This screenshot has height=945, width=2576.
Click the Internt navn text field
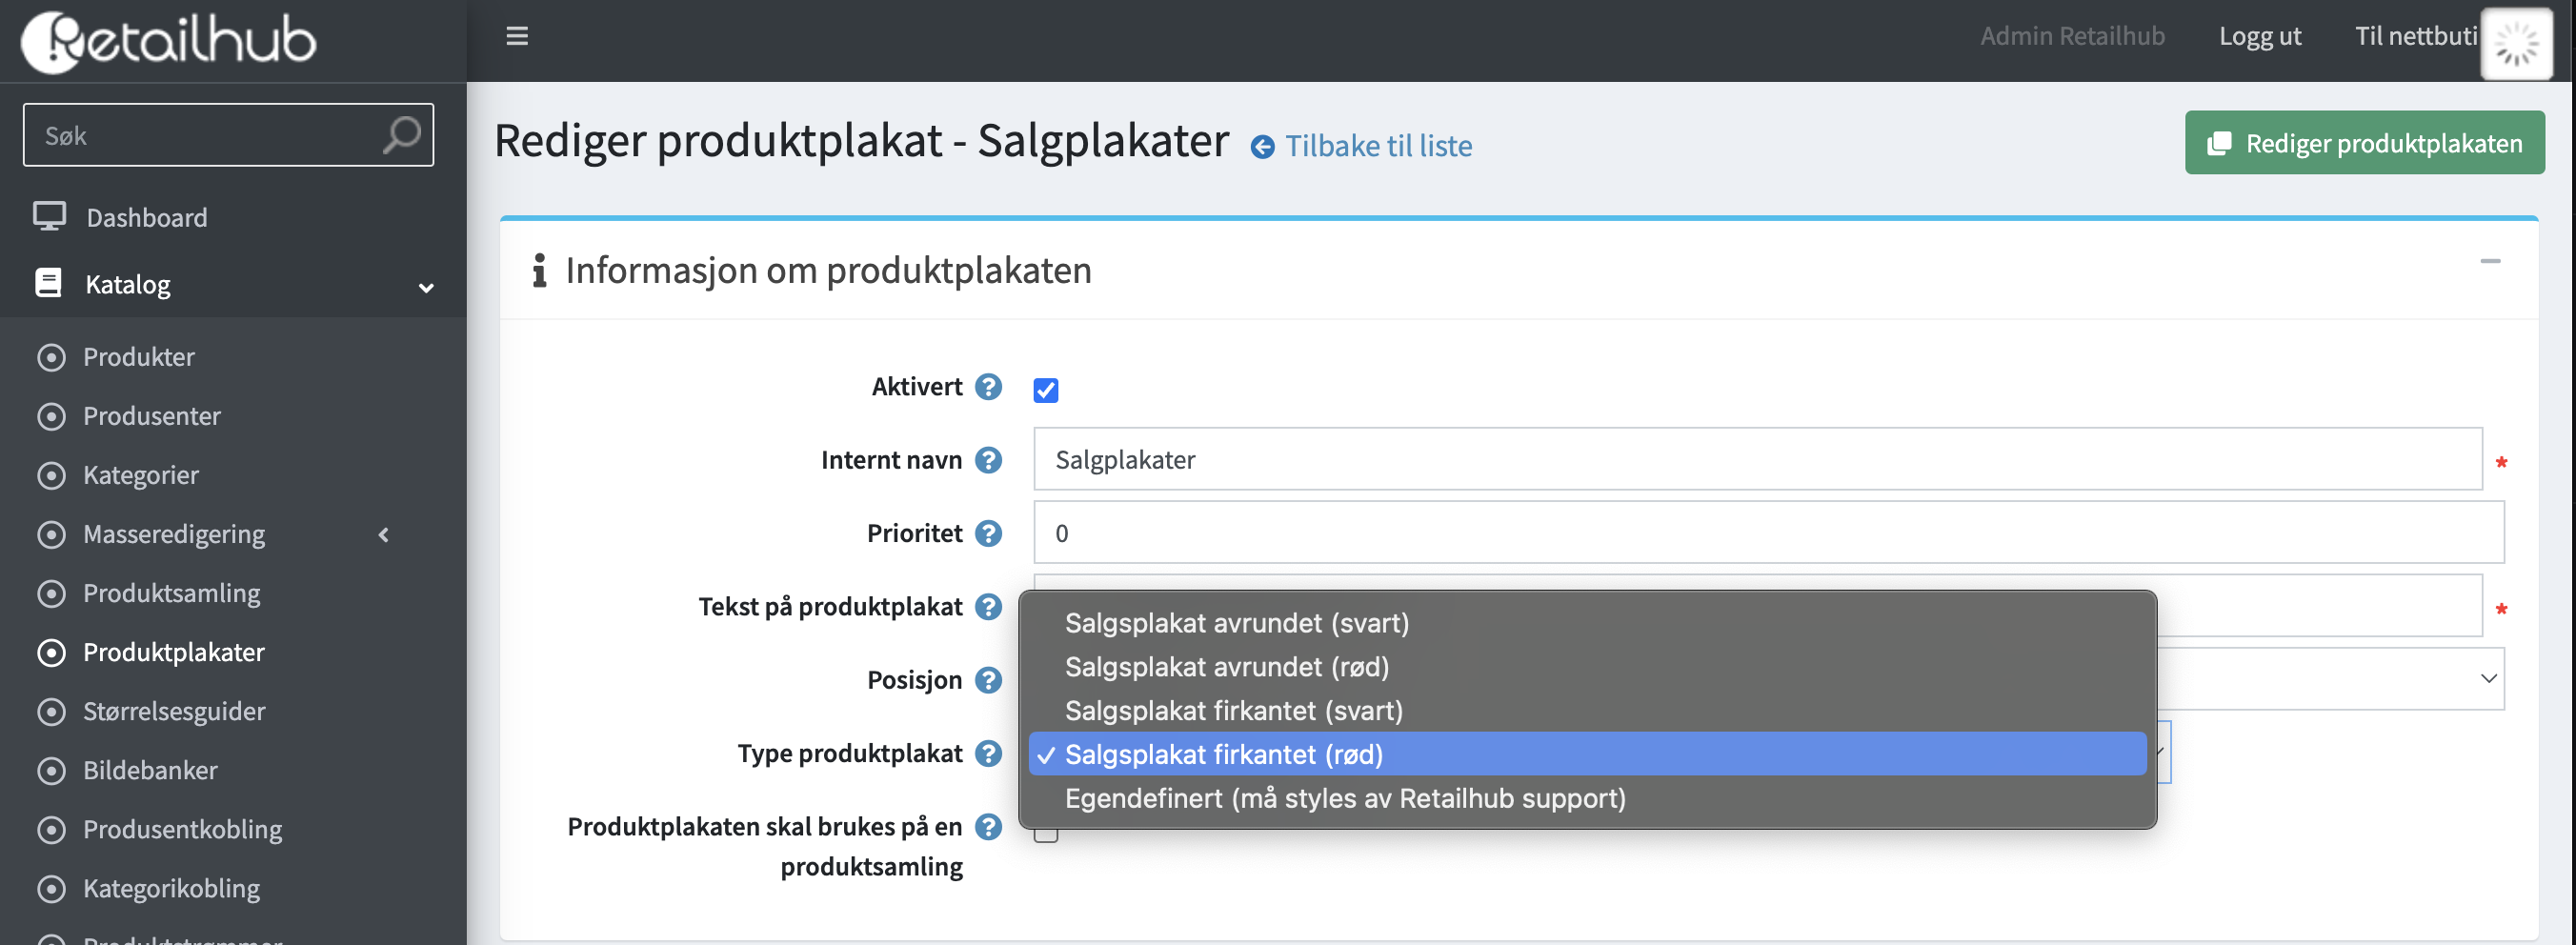pyautogui.click(x=1756, y=460)
